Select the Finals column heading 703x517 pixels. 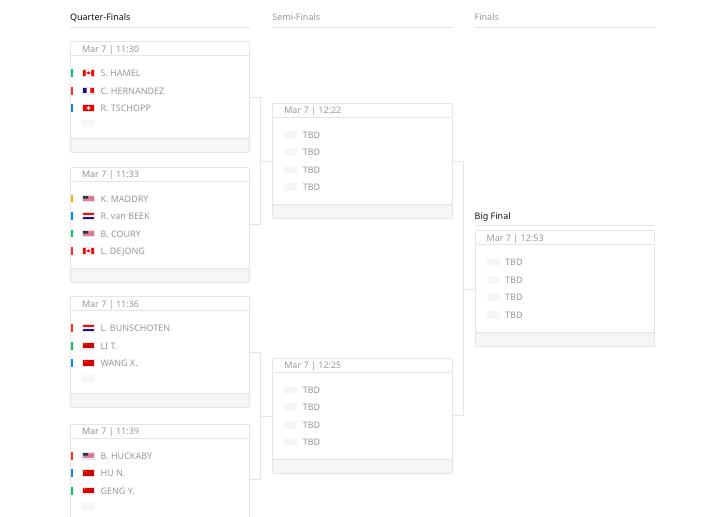coord(486,17)
